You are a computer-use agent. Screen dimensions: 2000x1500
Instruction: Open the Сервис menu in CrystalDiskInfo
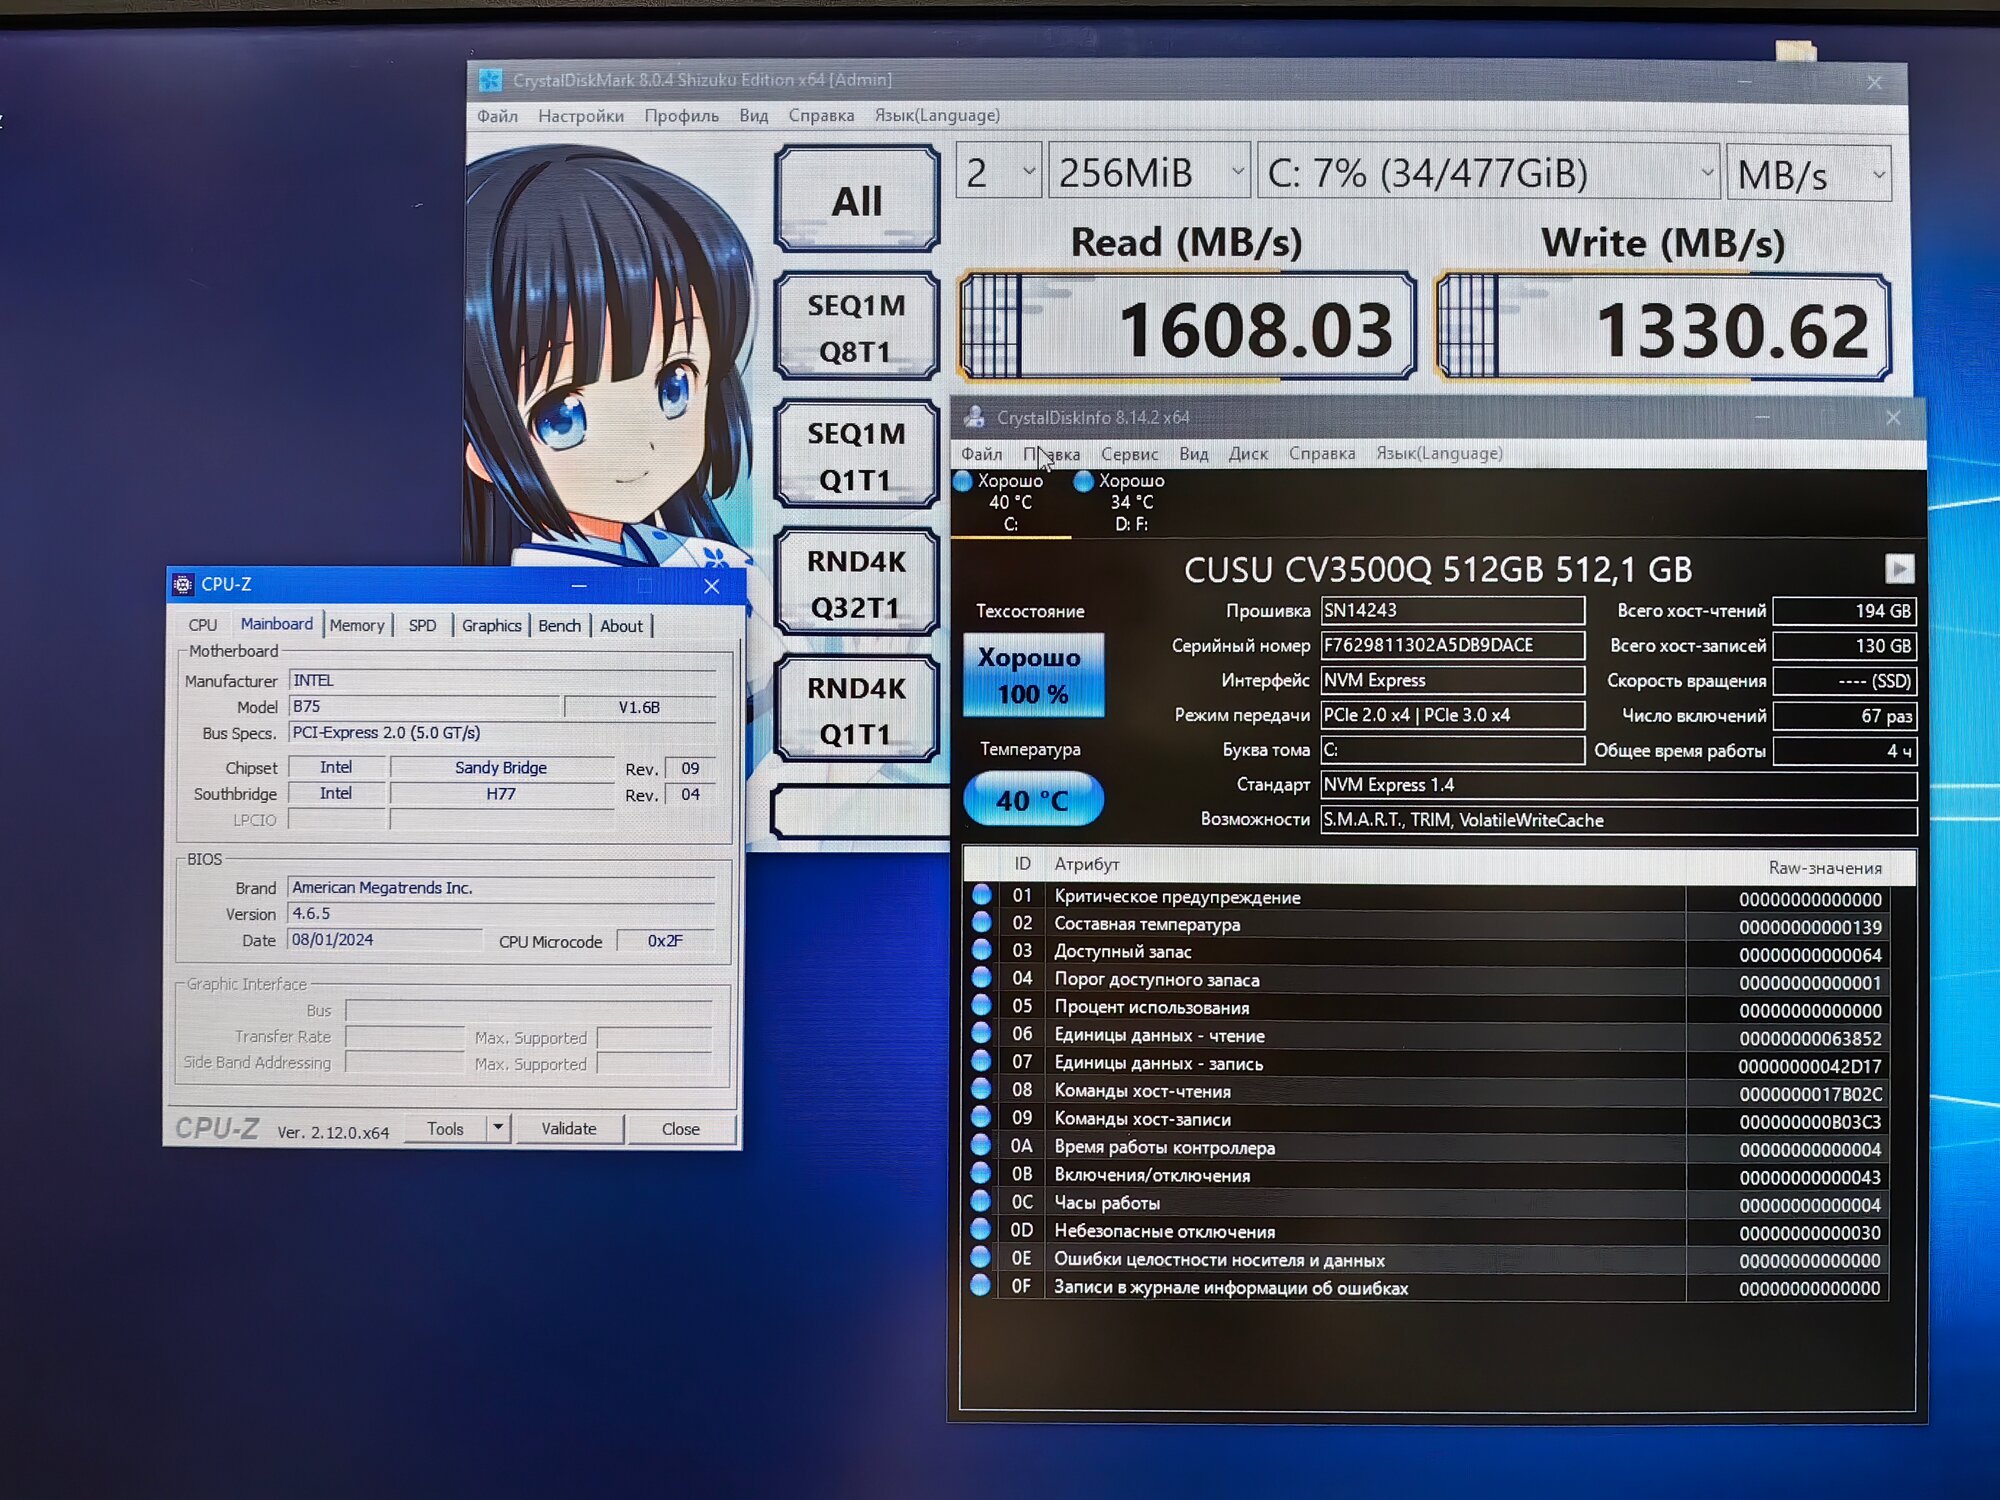[1129, 454]
